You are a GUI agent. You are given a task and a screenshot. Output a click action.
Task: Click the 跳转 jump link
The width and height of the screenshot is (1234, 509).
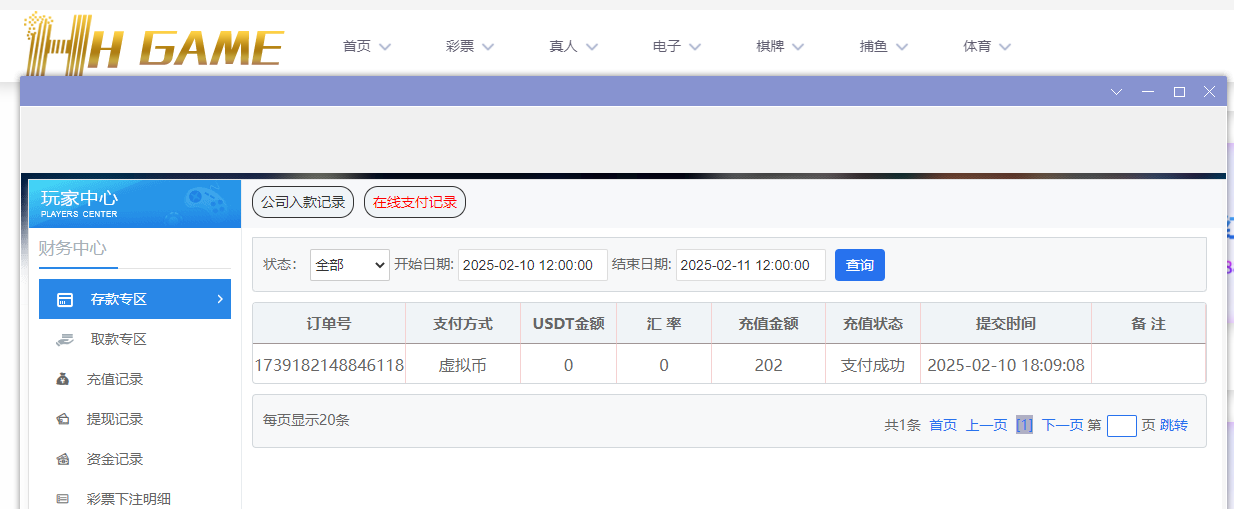pos(1174,425)
